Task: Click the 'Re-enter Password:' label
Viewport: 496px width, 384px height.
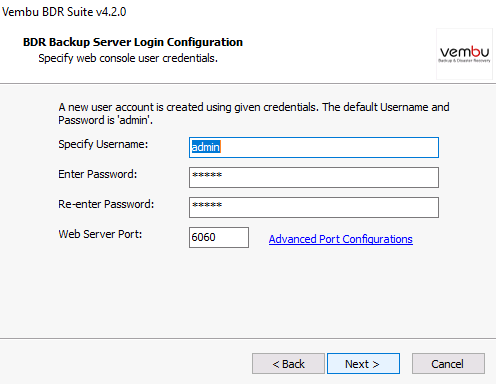Action: coord(106,204)
